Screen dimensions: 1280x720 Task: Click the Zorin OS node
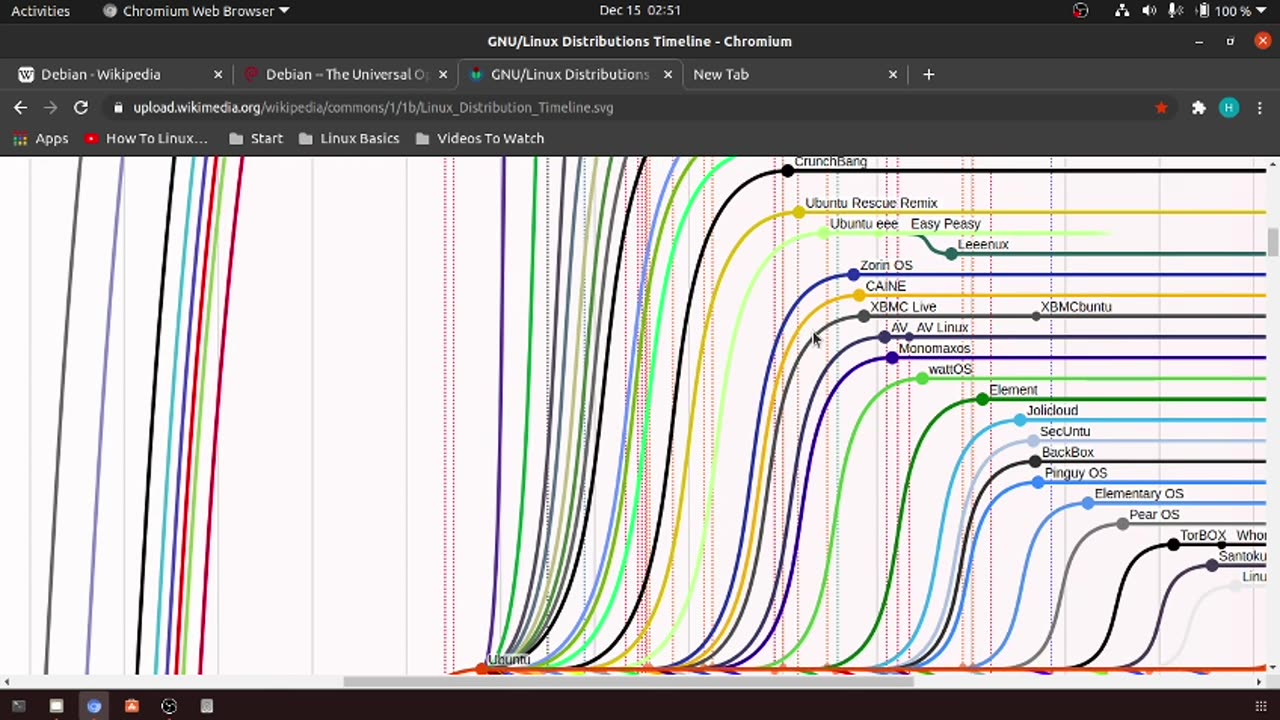[853, 274]
